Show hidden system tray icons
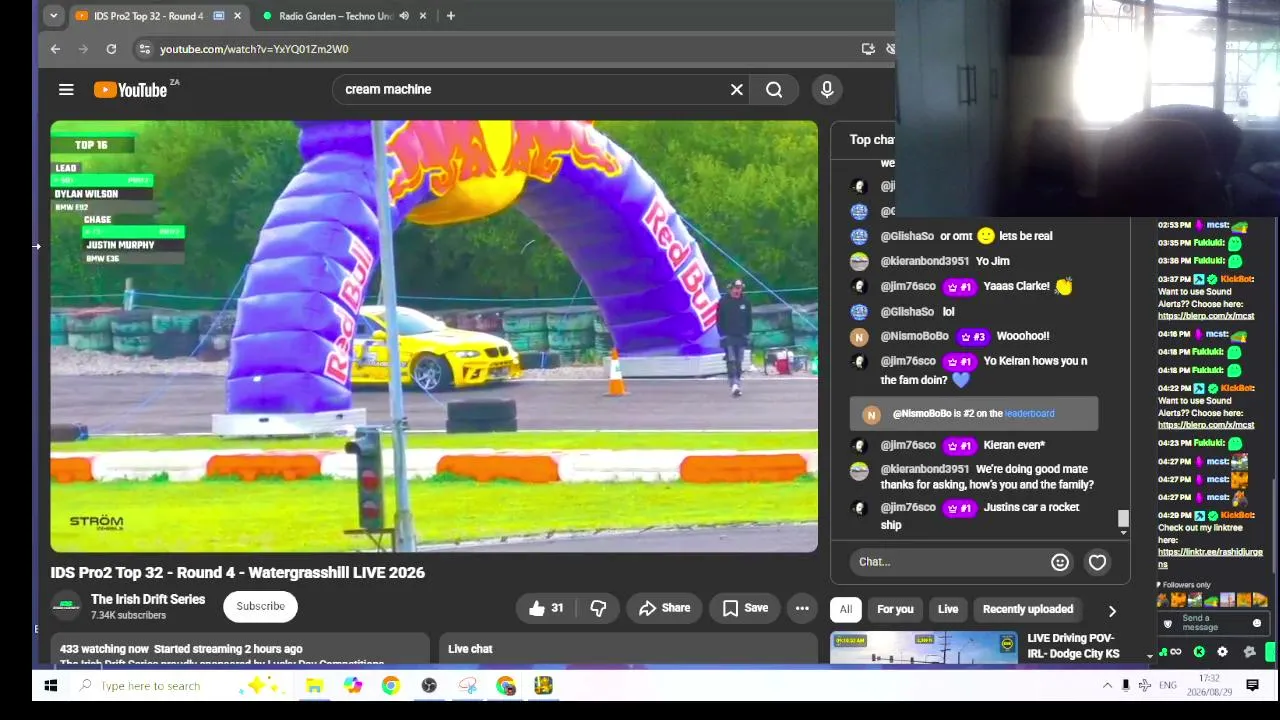This screenshot has width=1280, height=720. [1107, 686]
